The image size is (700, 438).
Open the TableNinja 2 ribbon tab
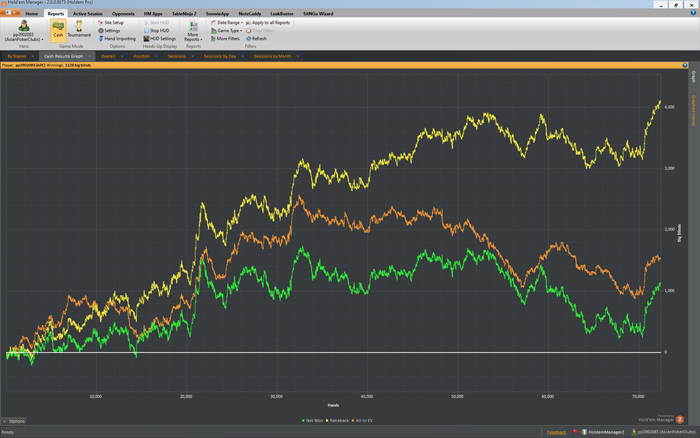click(x=184, y=14)
